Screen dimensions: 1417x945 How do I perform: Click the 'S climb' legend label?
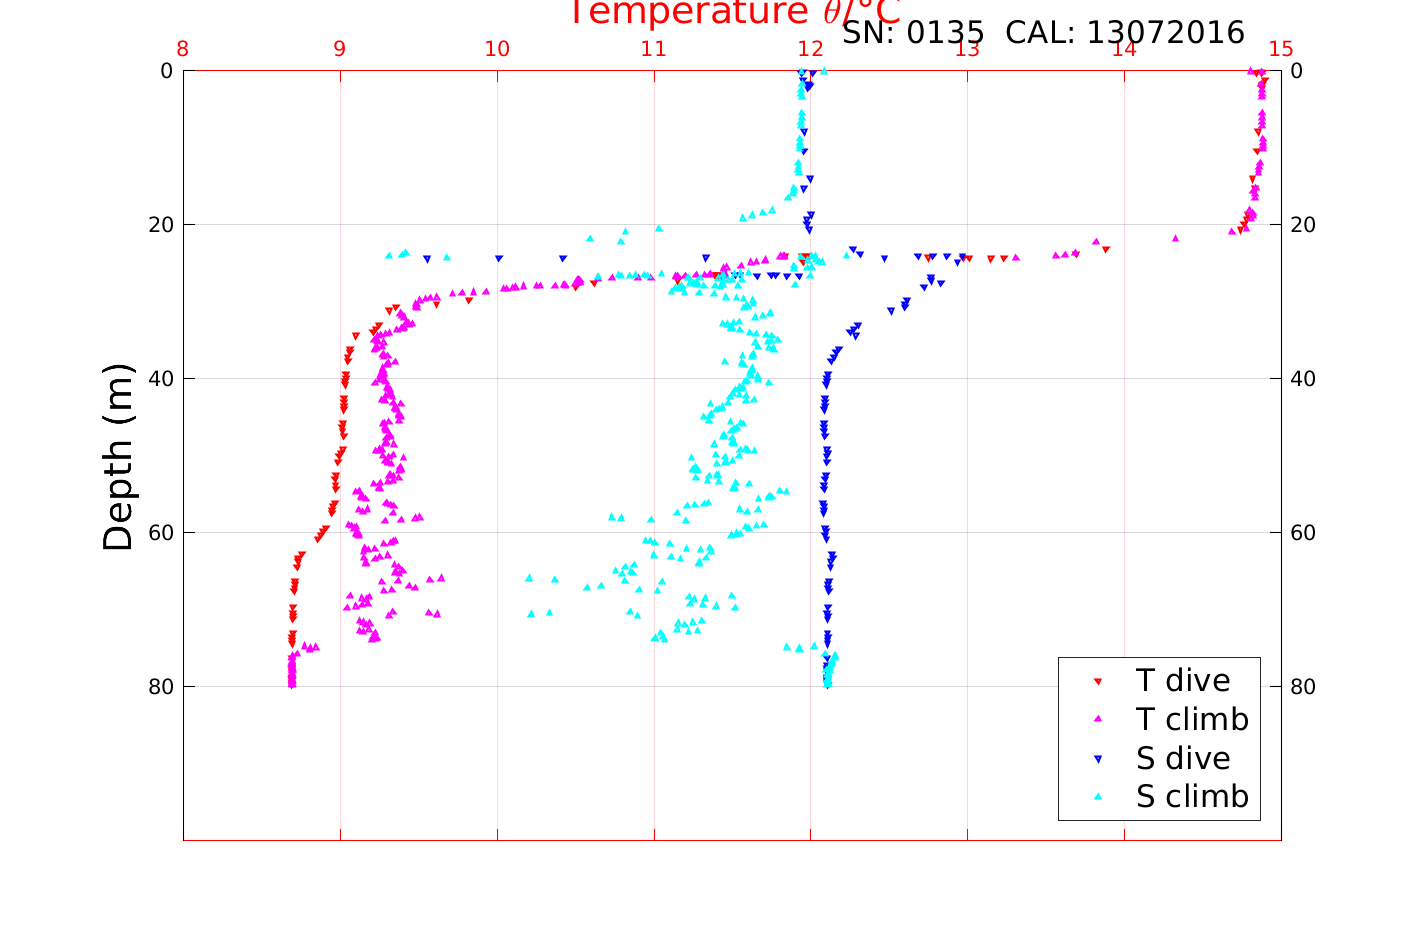(1192, 797)
